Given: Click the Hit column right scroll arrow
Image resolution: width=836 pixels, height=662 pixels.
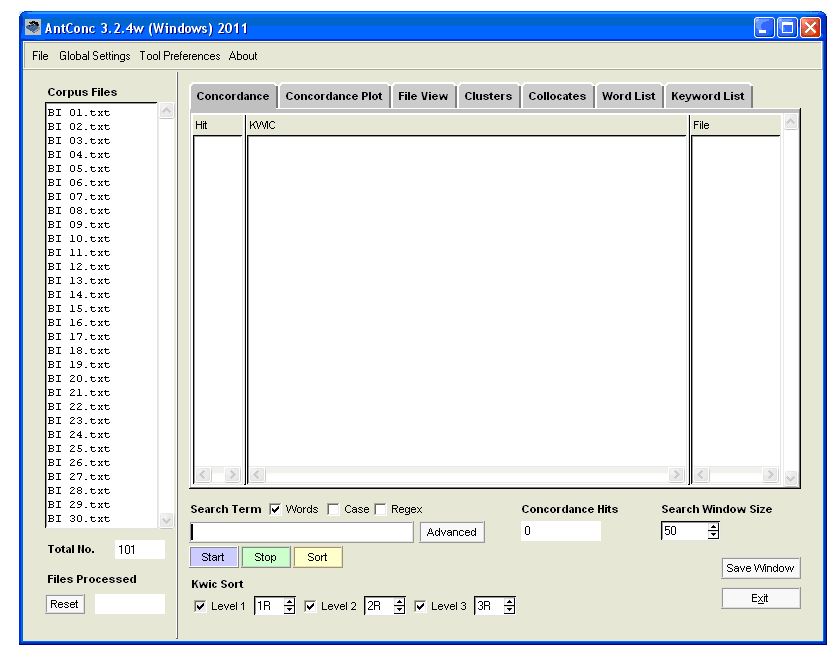Looking at the screenshot, I should tap(232, 474).
